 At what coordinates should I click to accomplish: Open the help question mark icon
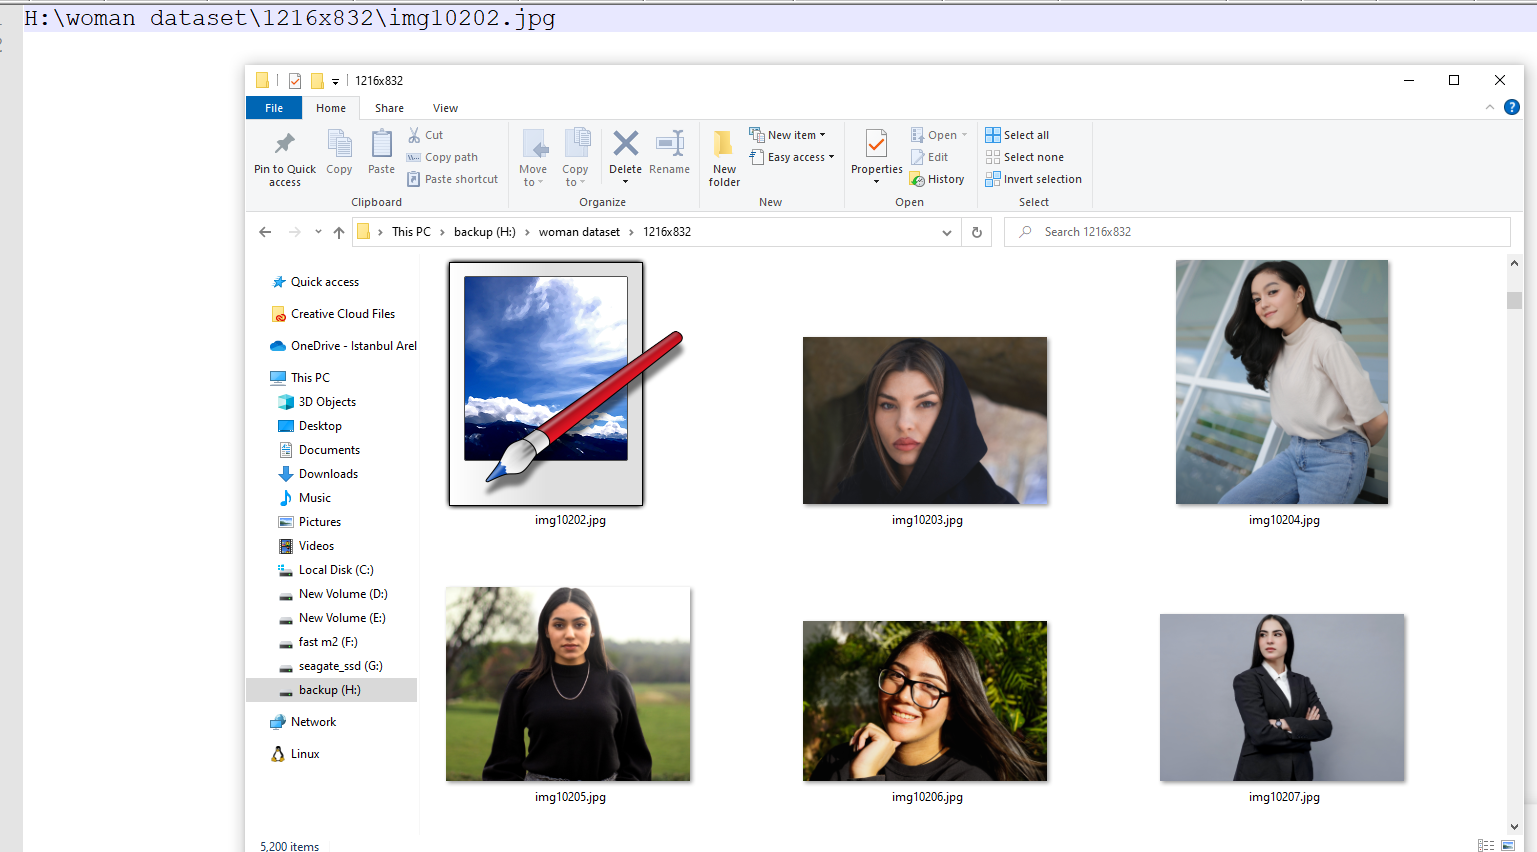(1512, 107)
